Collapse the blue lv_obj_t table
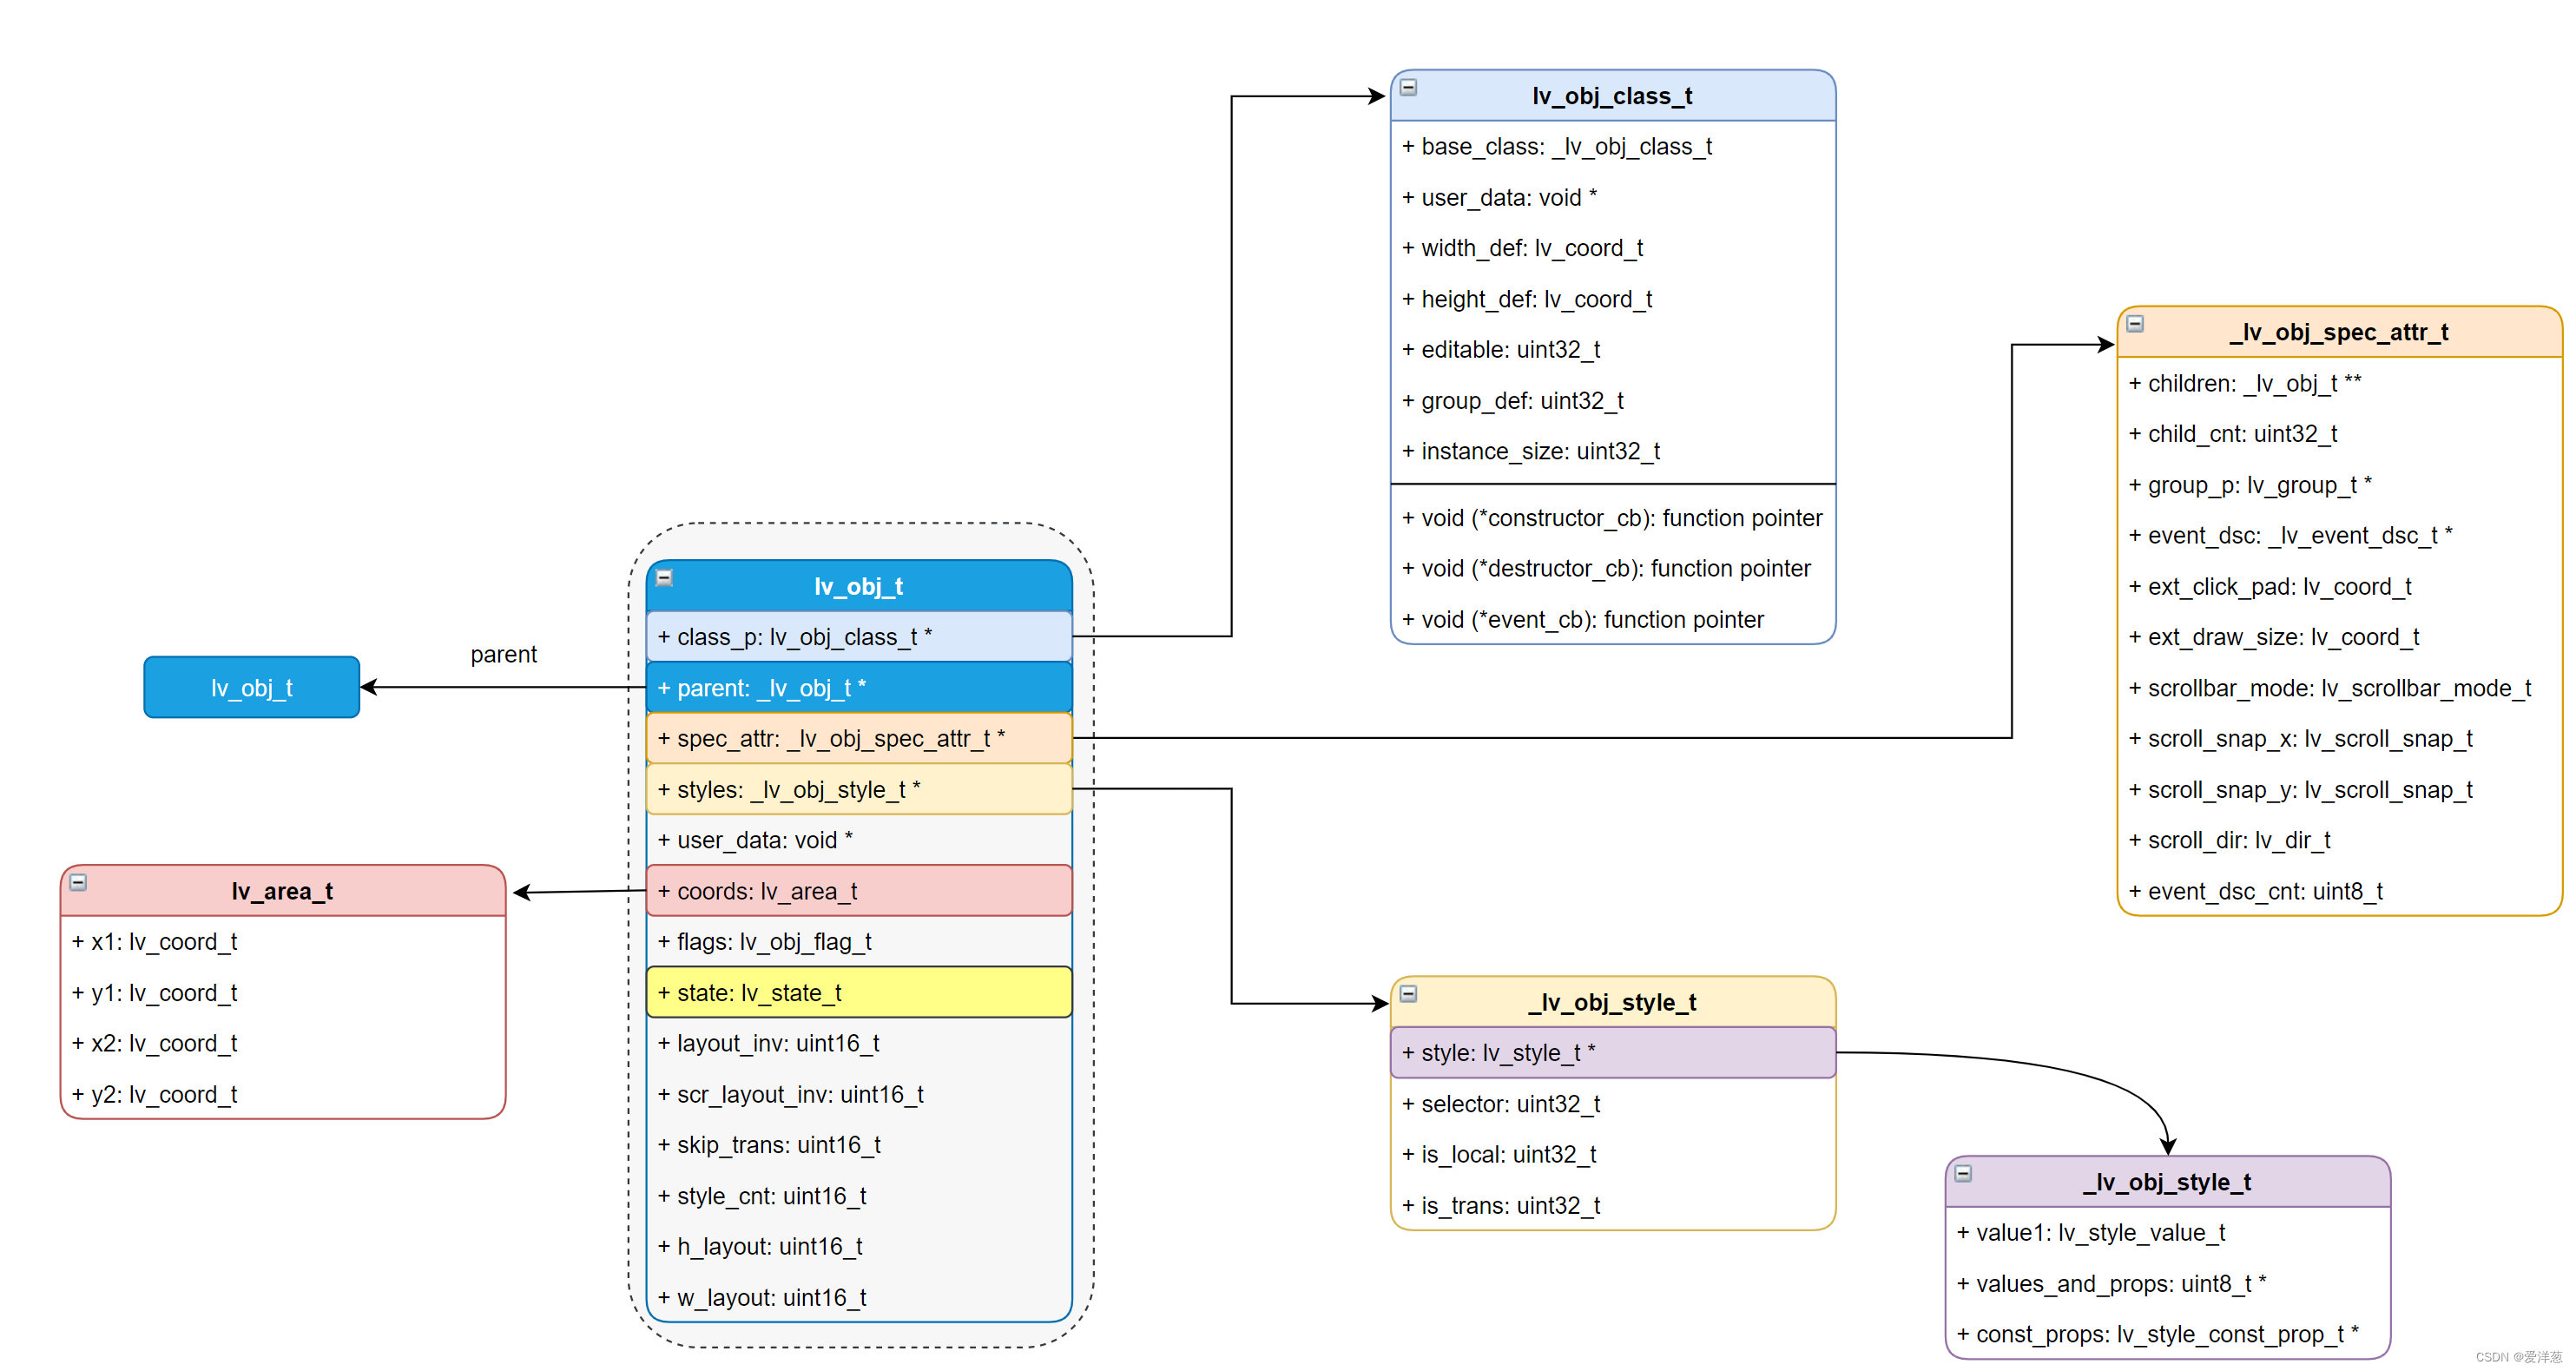 pos(664,578)
